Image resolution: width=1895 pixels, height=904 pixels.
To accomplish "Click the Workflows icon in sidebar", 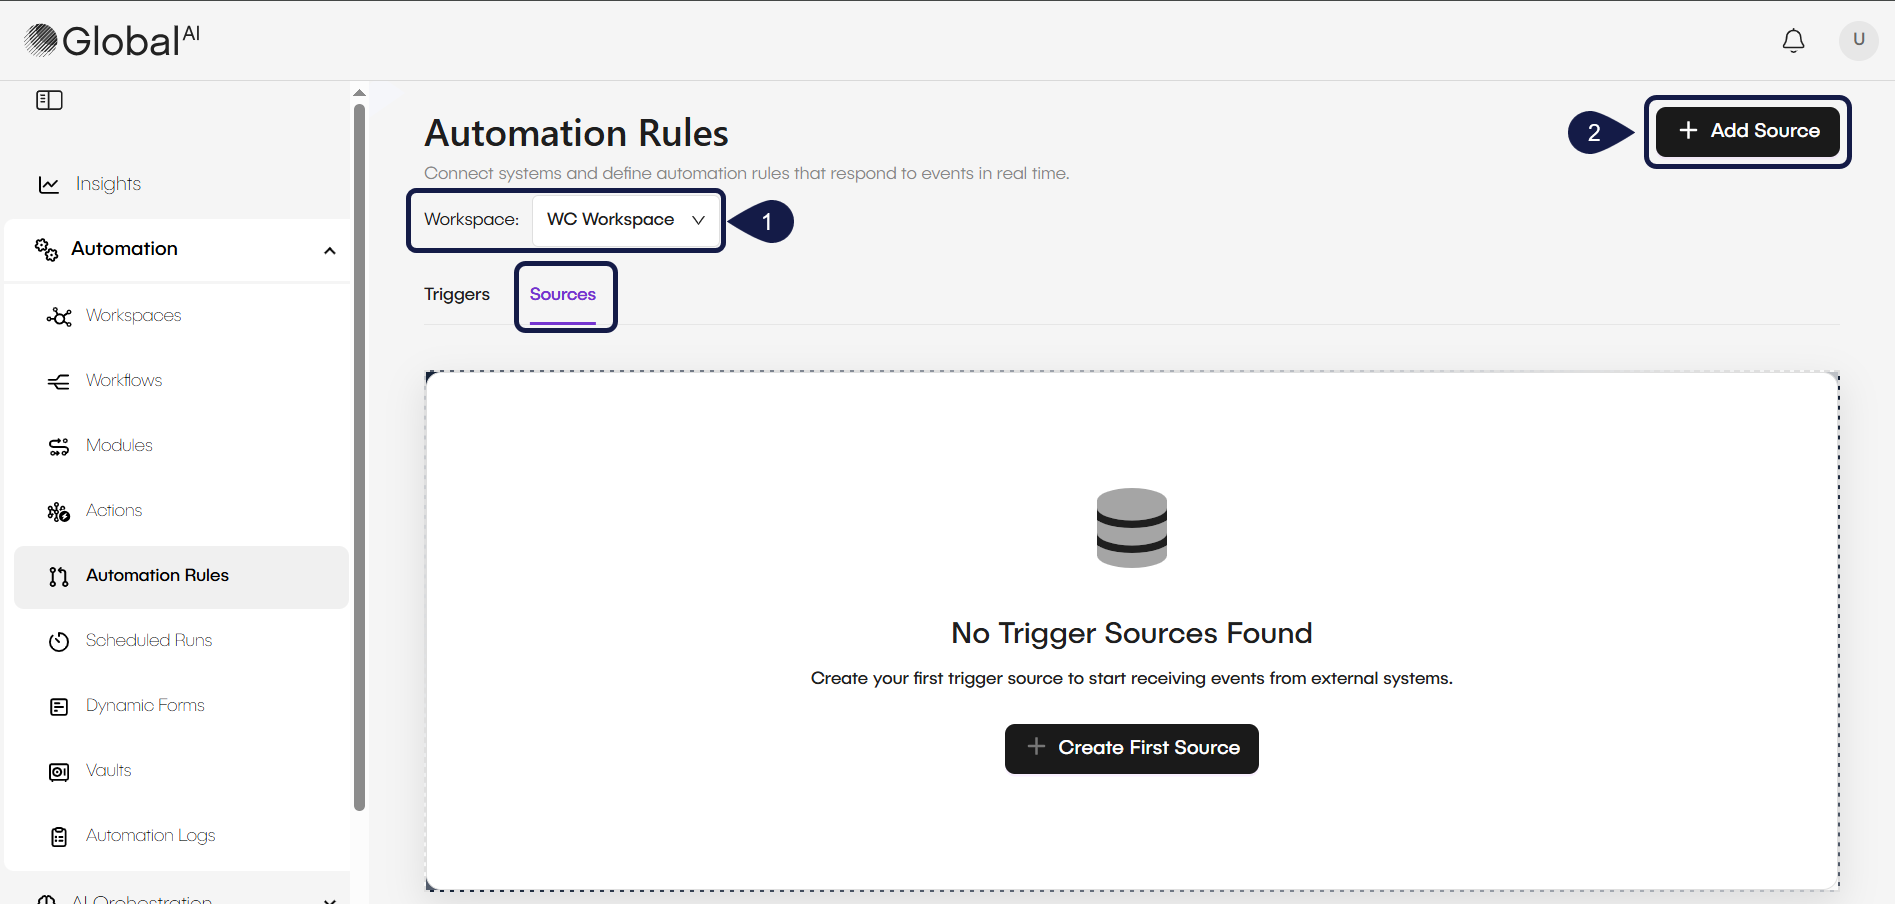I will [x=59, y=382].
